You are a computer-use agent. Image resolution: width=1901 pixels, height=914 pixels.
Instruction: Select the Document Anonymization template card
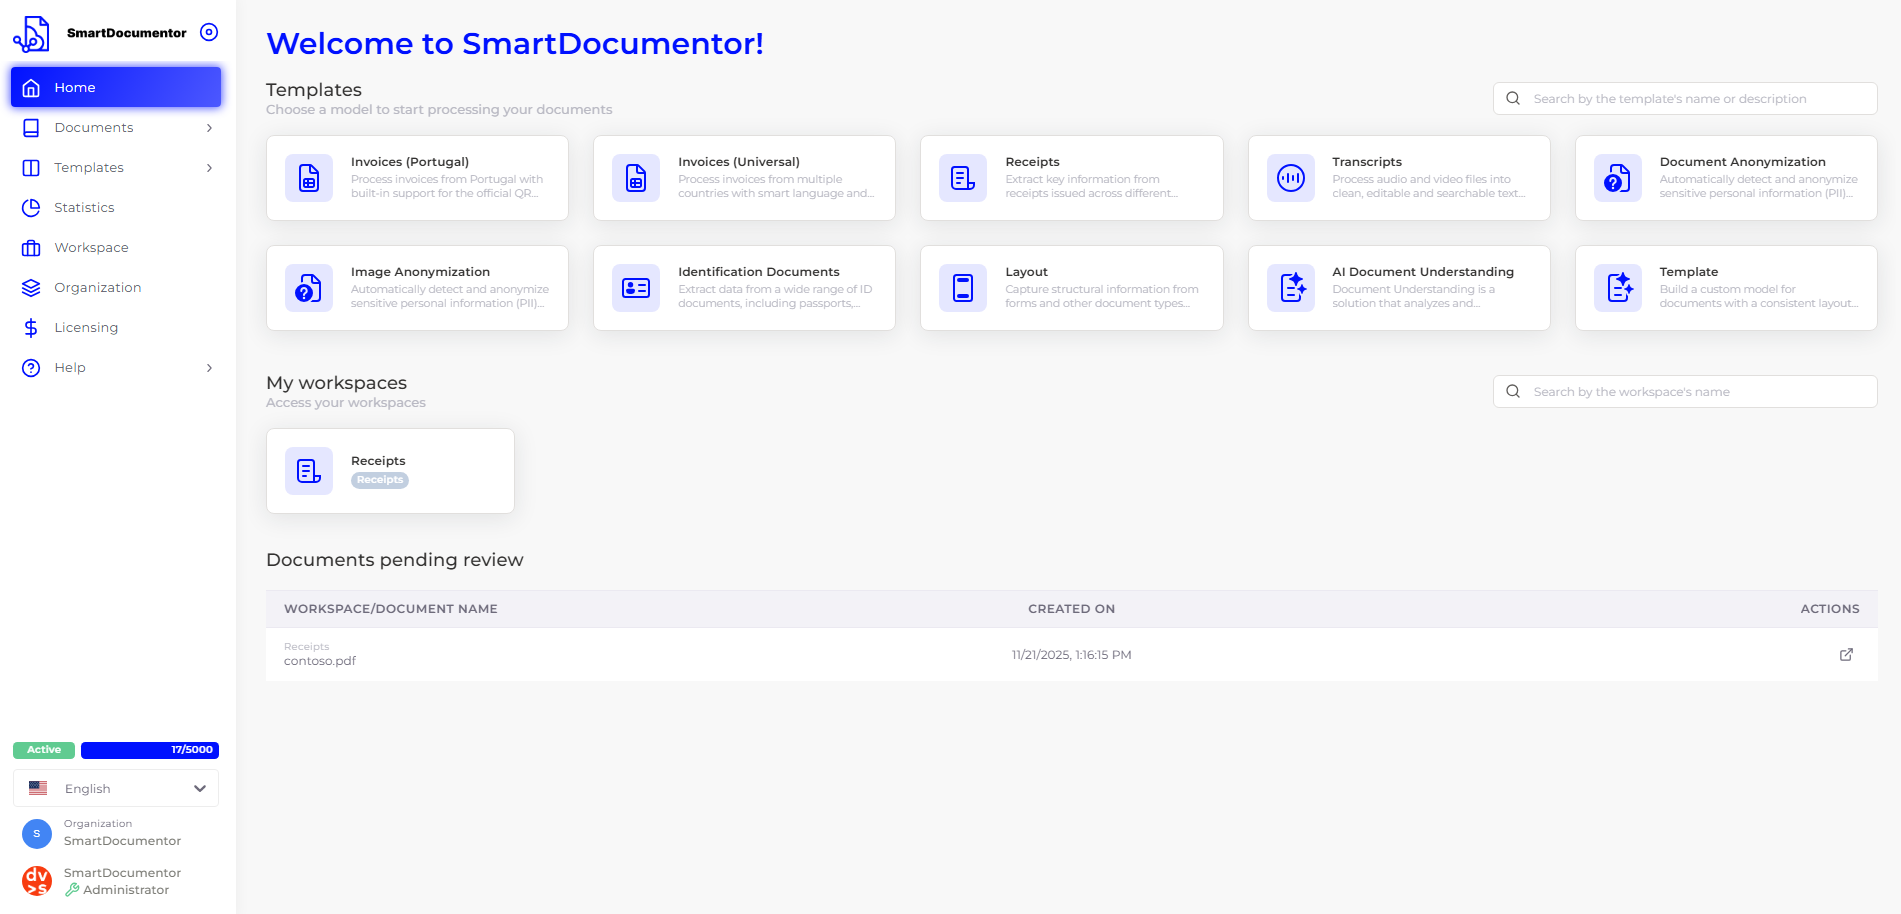pyautogui.click(x=1725, y=178)
